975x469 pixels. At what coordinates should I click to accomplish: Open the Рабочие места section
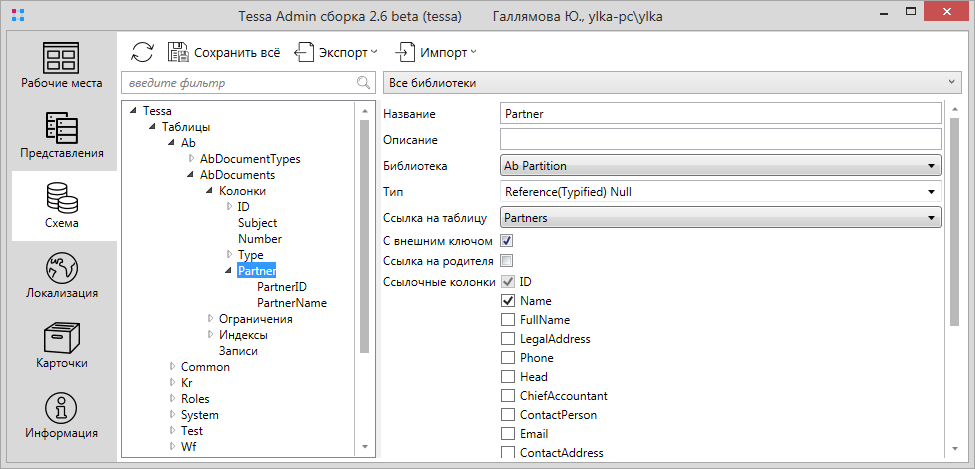click(62, 65)
